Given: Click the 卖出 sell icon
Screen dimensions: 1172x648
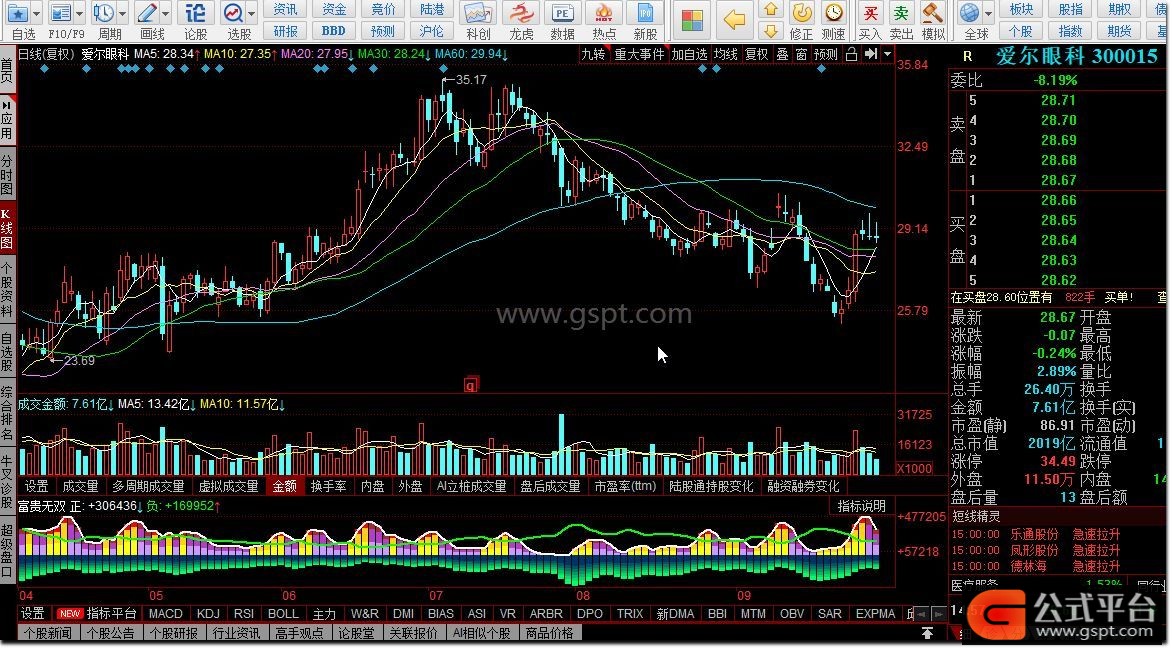Looking at the screenshot, I should tap(901, 13).
